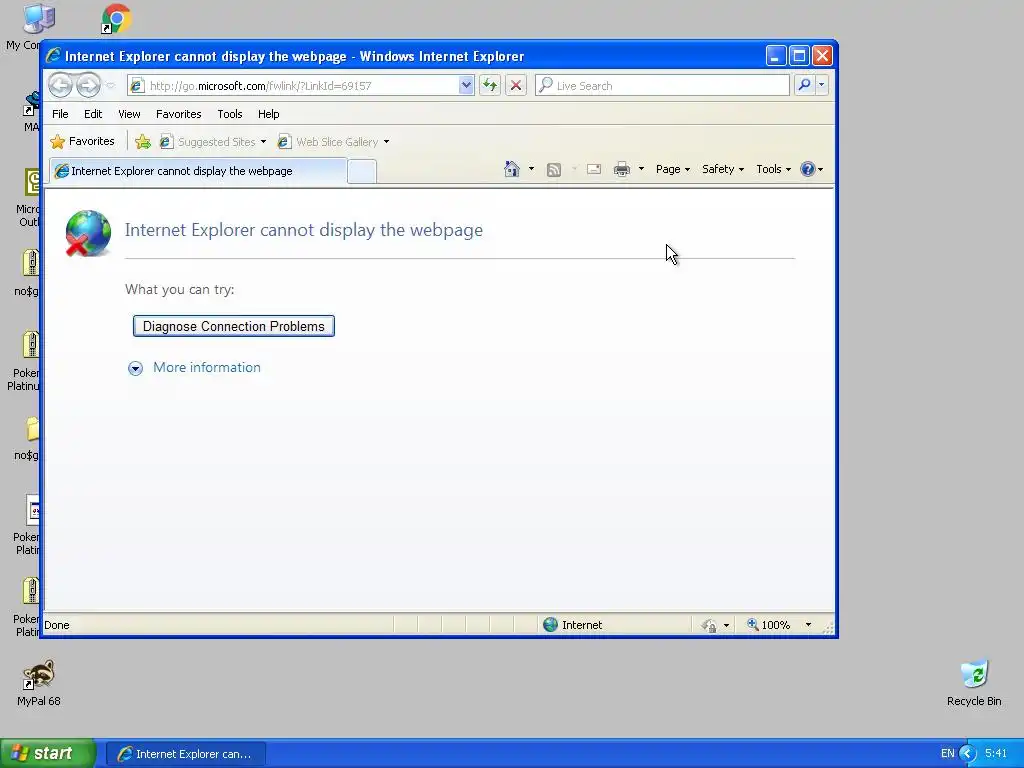
Task: Open Web Slice Gallery link
Action: 328,142
